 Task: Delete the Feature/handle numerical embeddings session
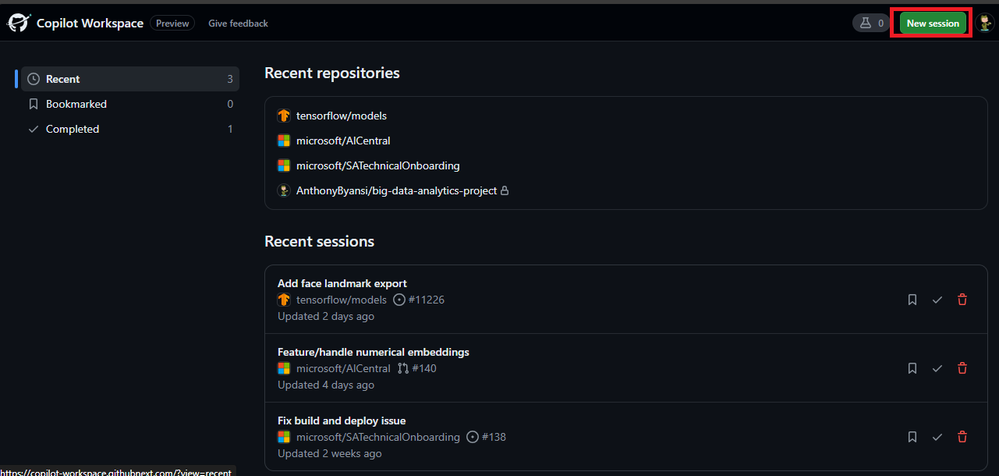(962, 368)
